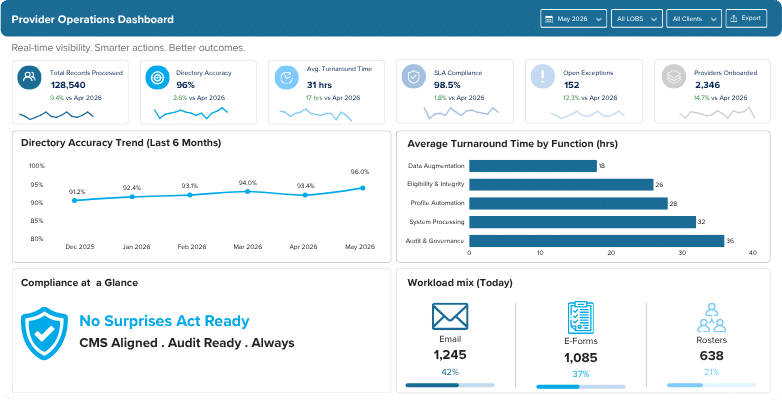Click the Directory Accuracy target icon
The width and height of the screenshot is (782, 400).
[x=157, y=77]
